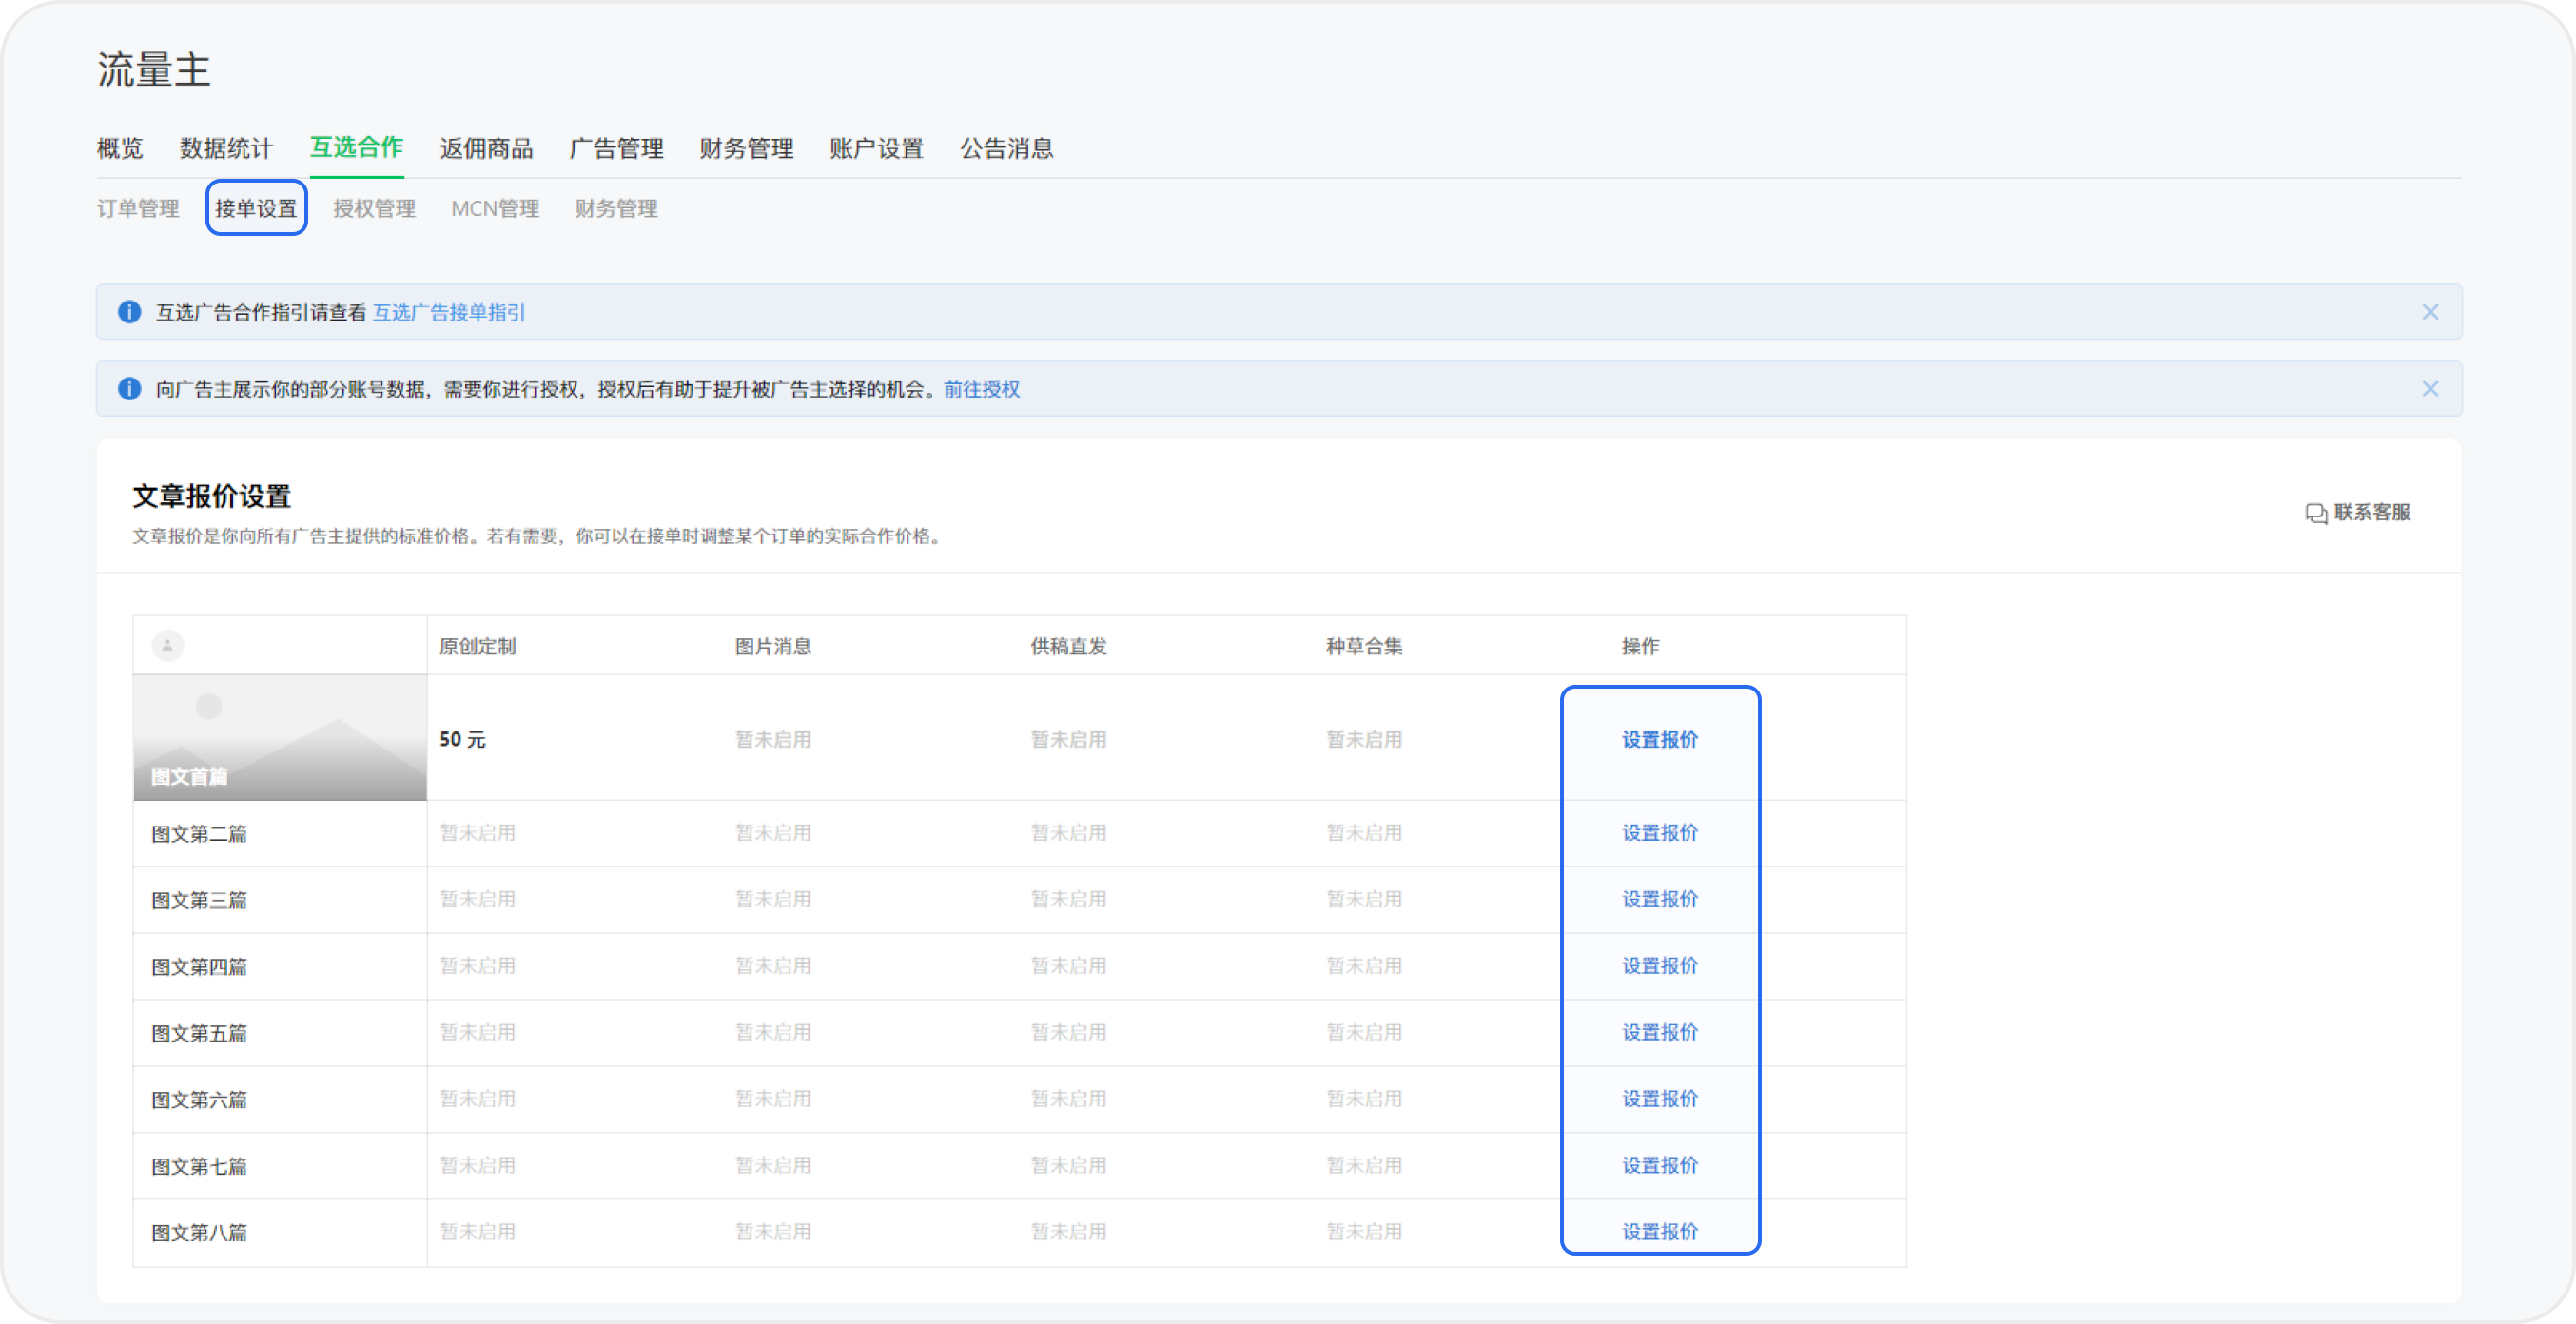Viewport: 2576px width, 1324px height.
Task: Open the MCN管理 sub-tab
Action: [x=495, y=209]
